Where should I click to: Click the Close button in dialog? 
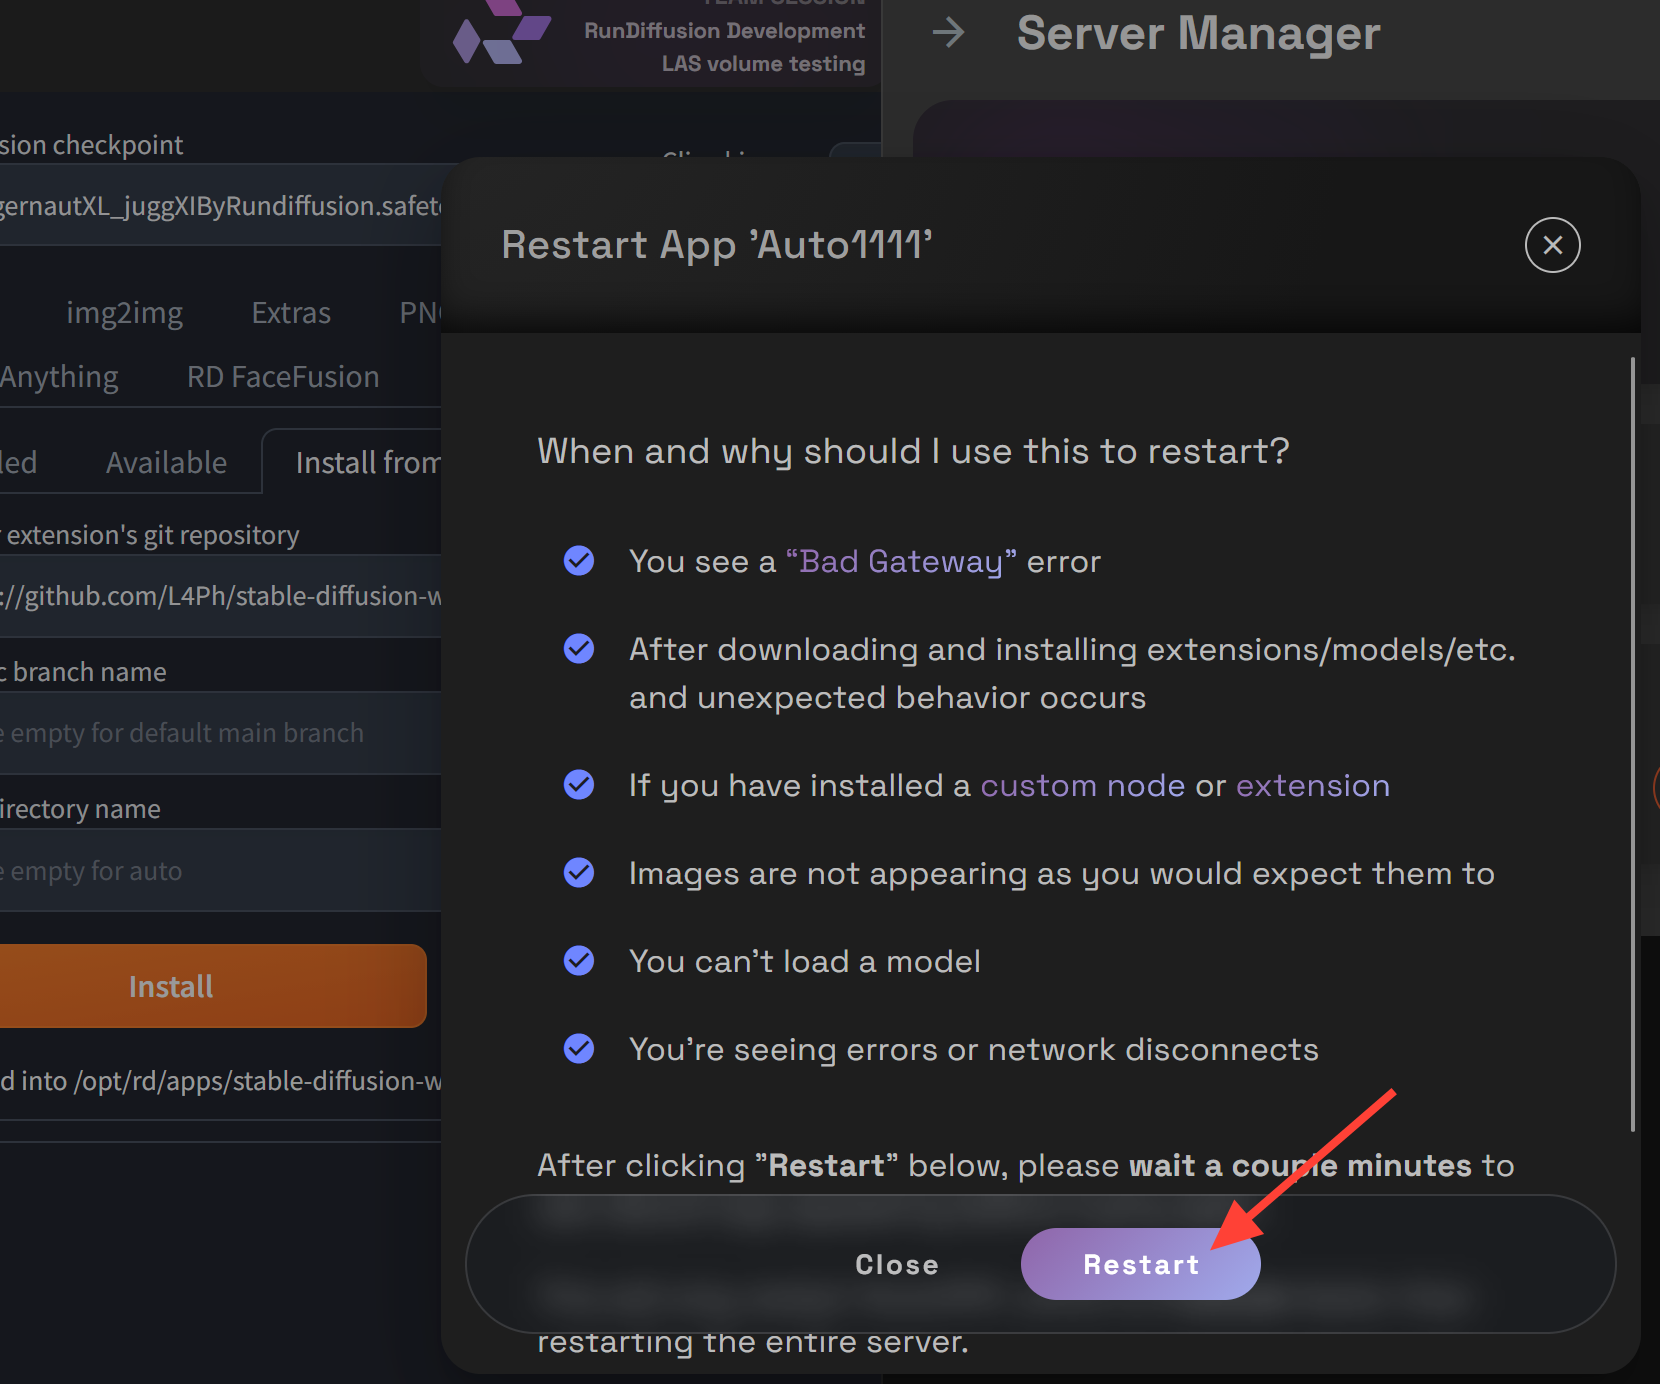[897, 1264]
